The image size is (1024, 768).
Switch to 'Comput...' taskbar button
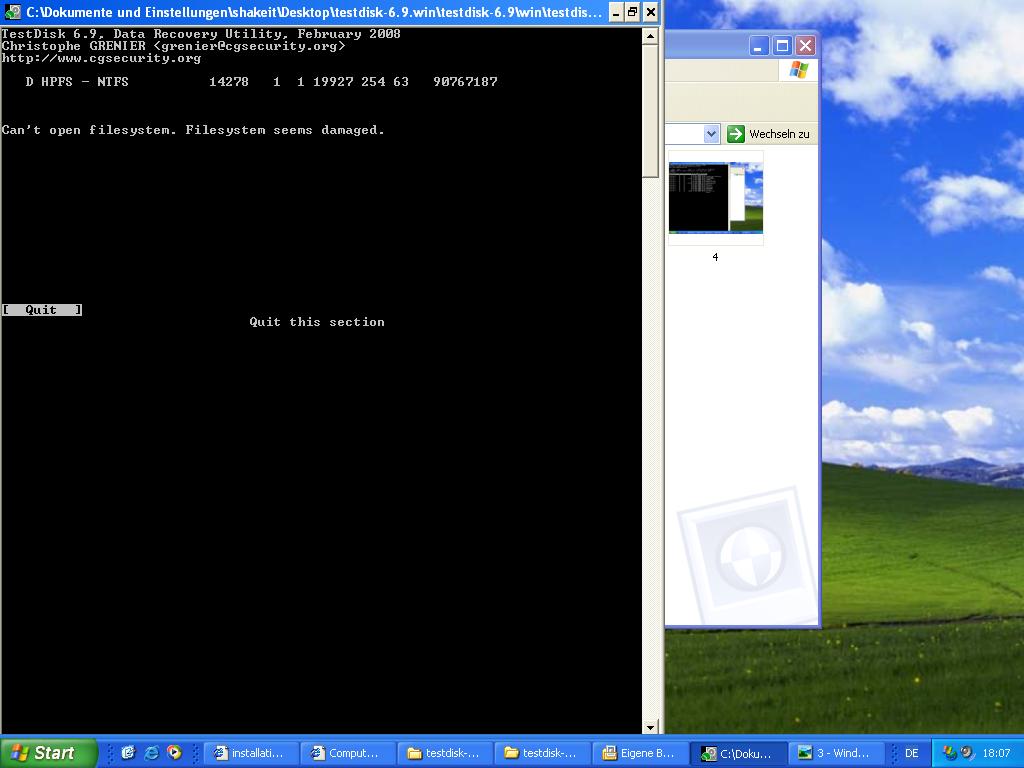click(x=349, y=753)
